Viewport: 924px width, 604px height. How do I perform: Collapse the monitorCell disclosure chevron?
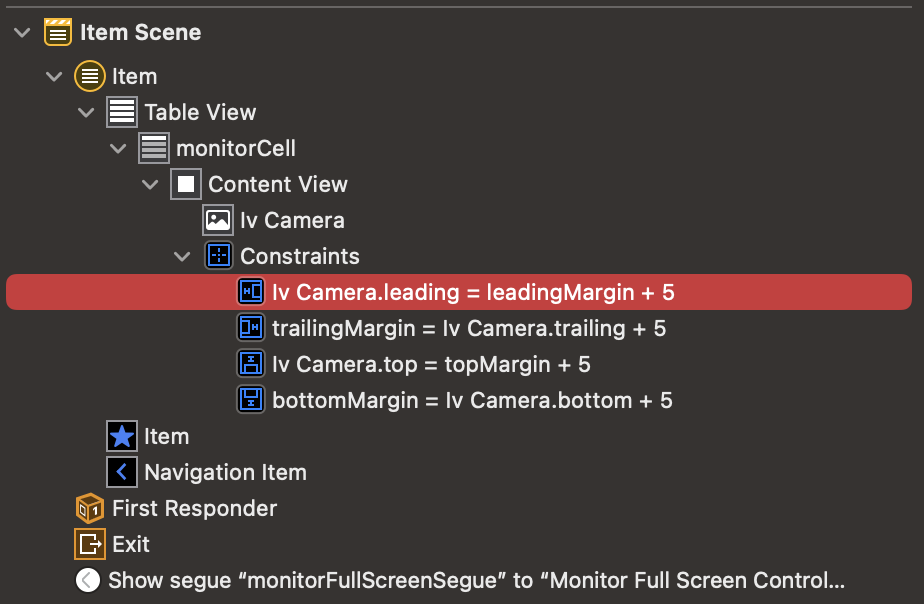click(118, 148)
